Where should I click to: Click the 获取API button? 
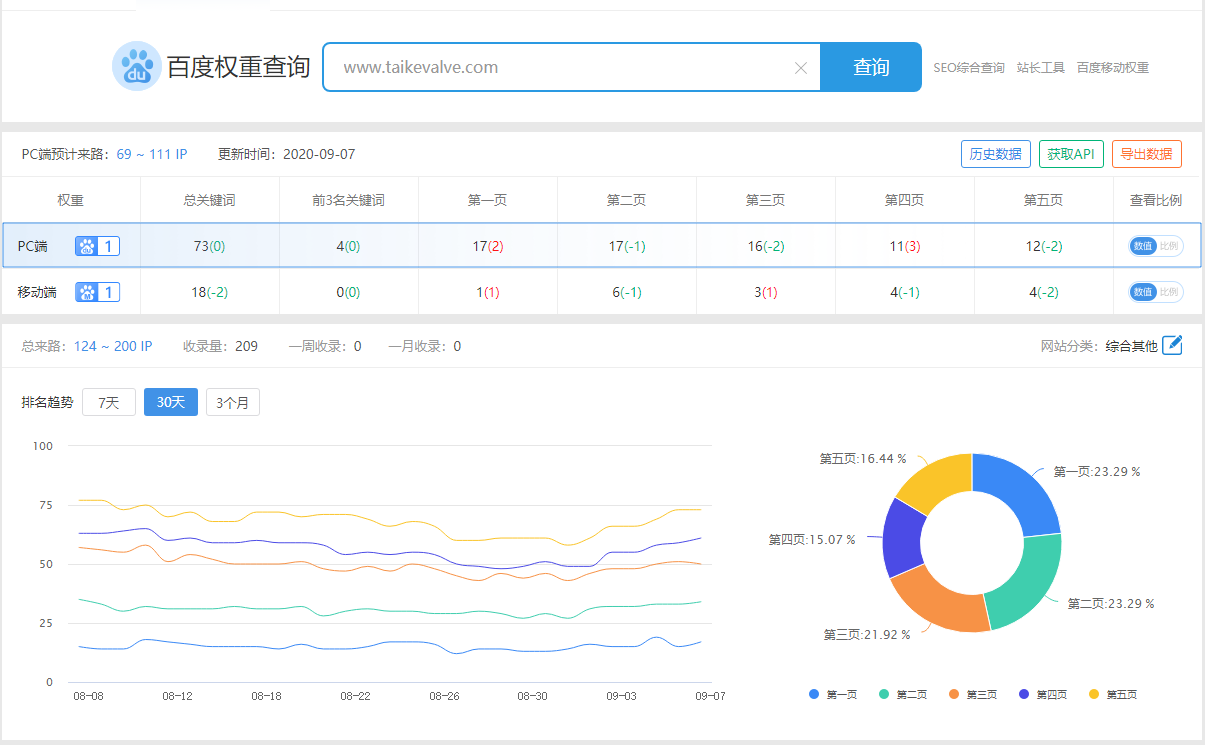point(1071,153)
